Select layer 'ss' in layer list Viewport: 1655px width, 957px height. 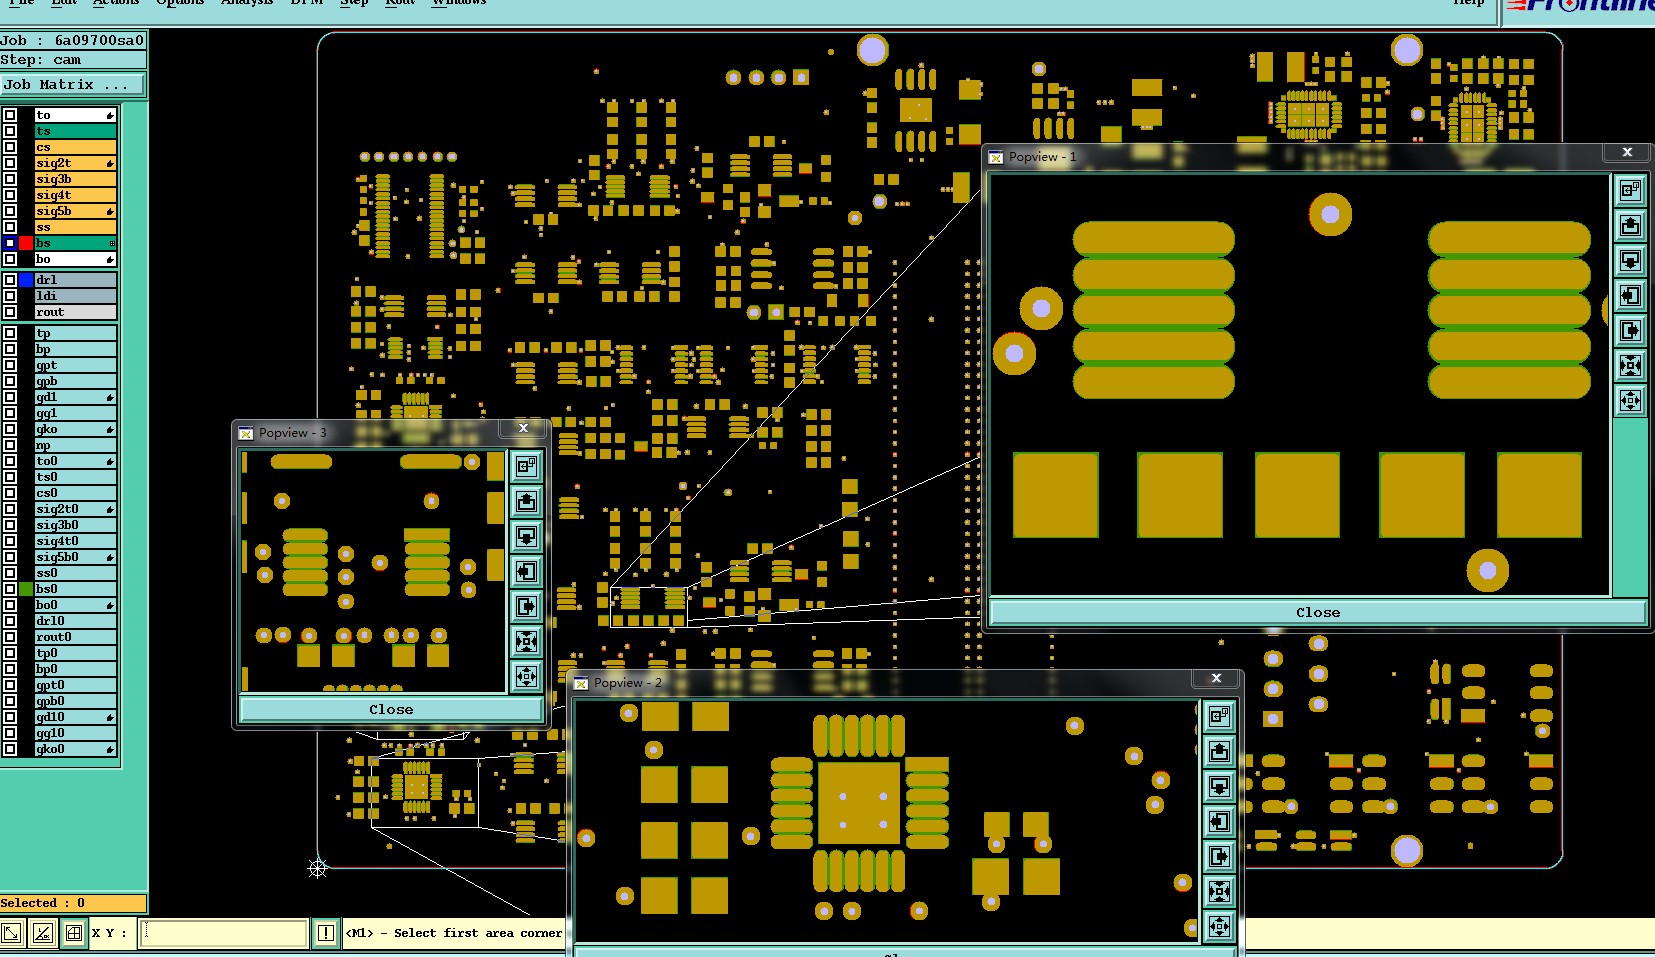tap(76, 227)
